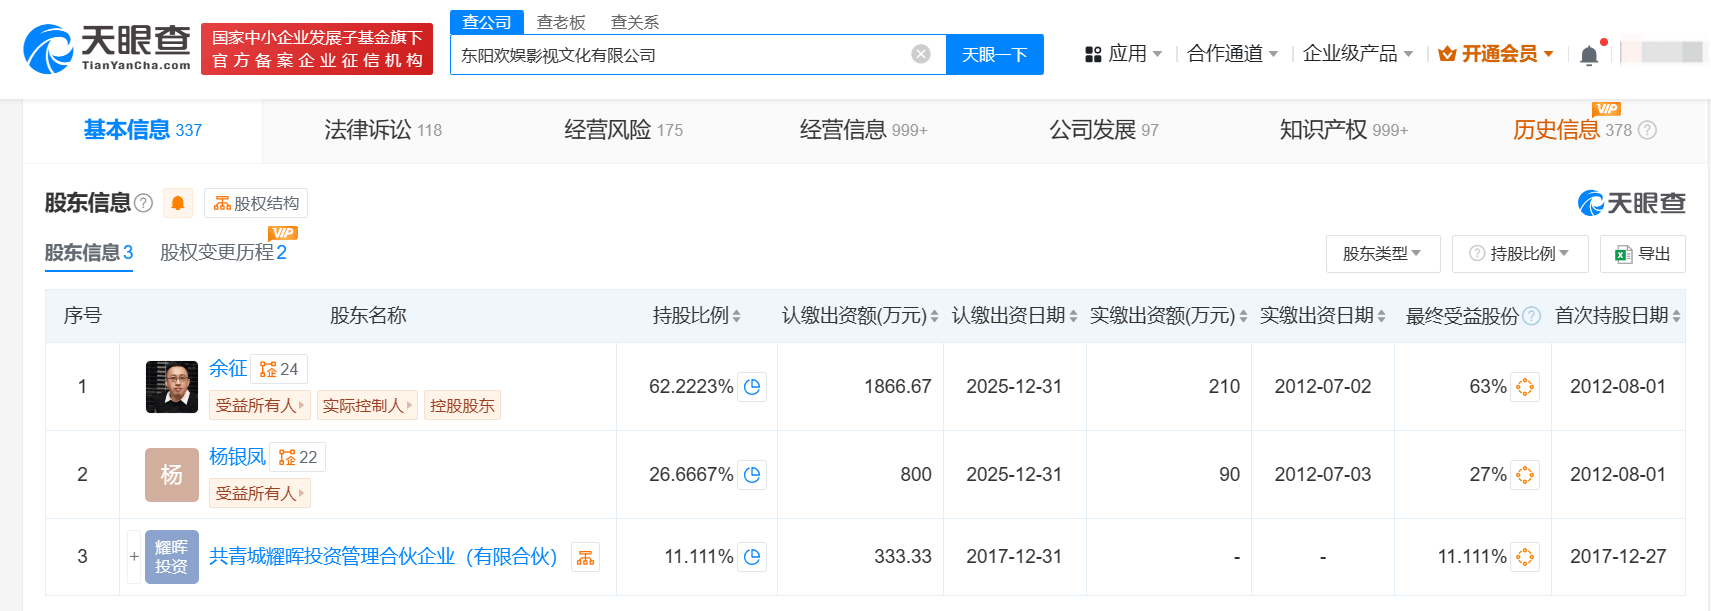Viewport: 1711px width, 611px height.
Task: Open the 经营风险 tab
Action: [623, 130]
